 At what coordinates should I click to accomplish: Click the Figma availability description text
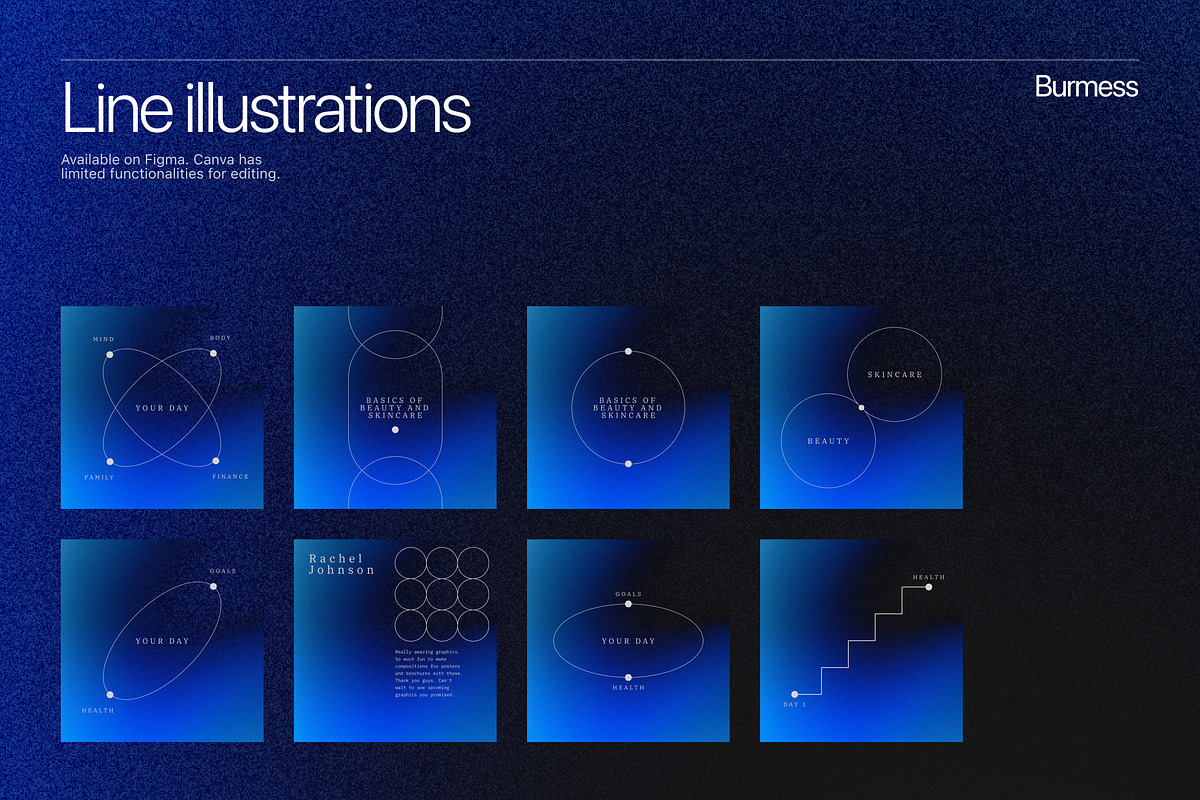point(170,167)
